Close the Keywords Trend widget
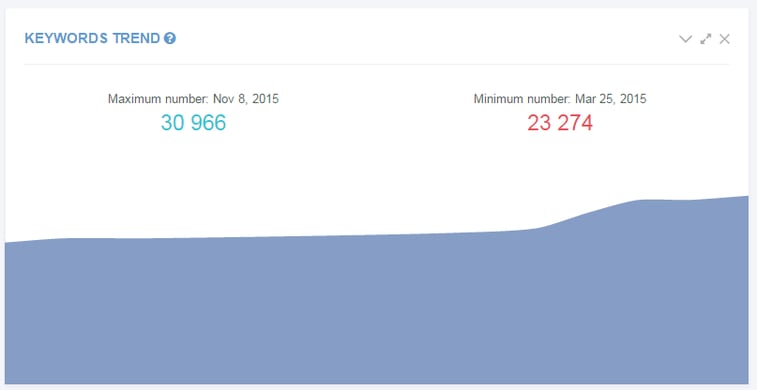Image resolution: width=757 pixels, height=390 pixels. point(724,39)
